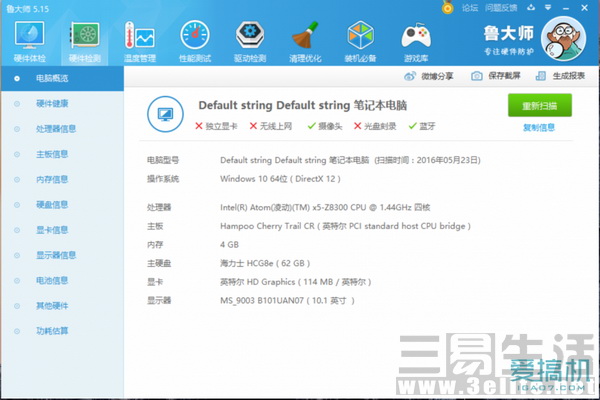Open 驱动检测 driver detection icon

[250, 42]
